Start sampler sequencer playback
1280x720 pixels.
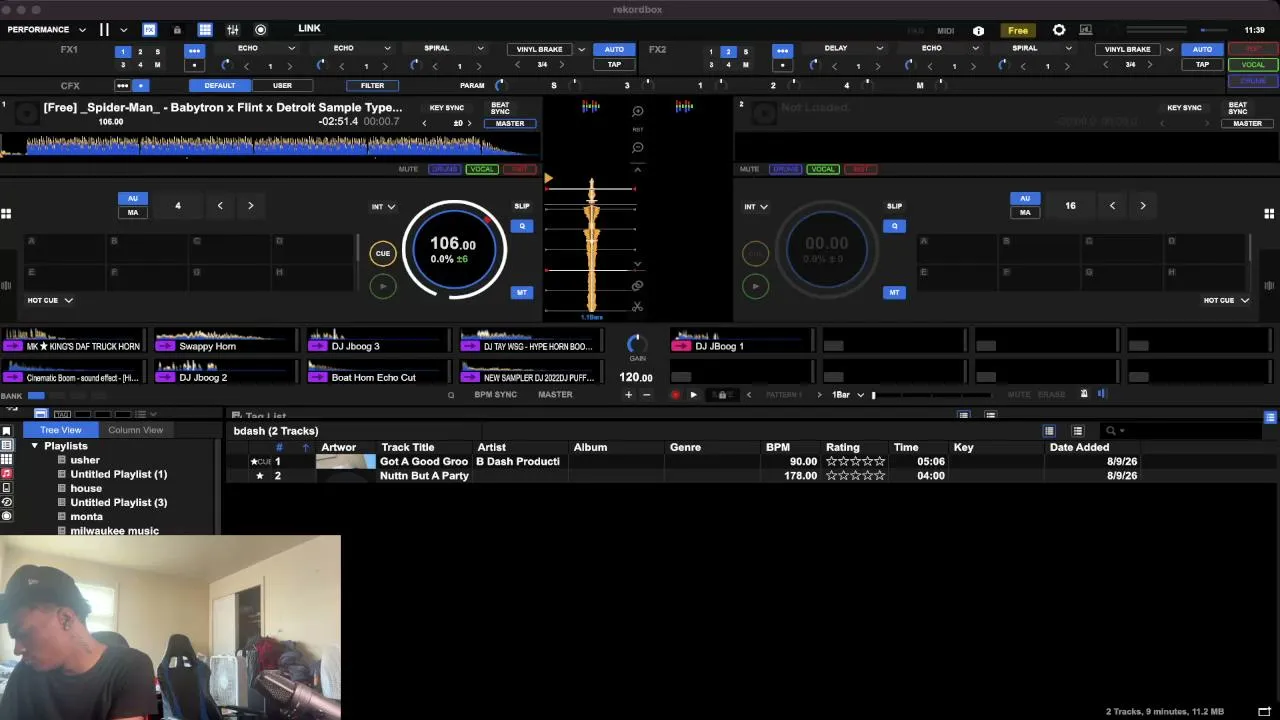[693, 395]
